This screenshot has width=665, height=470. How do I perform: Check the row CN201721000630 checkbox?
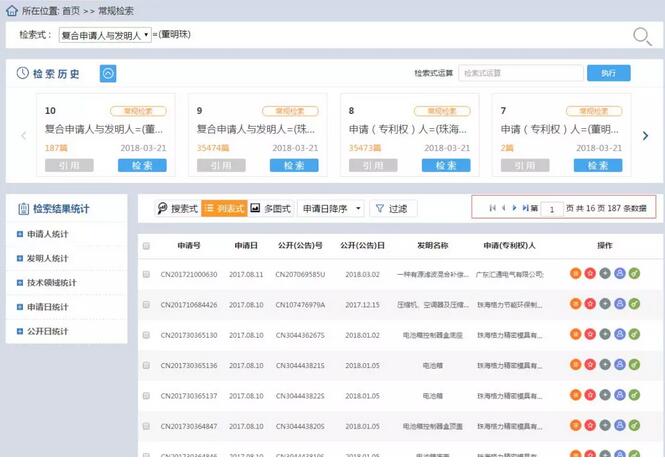(x=146, y=274)
